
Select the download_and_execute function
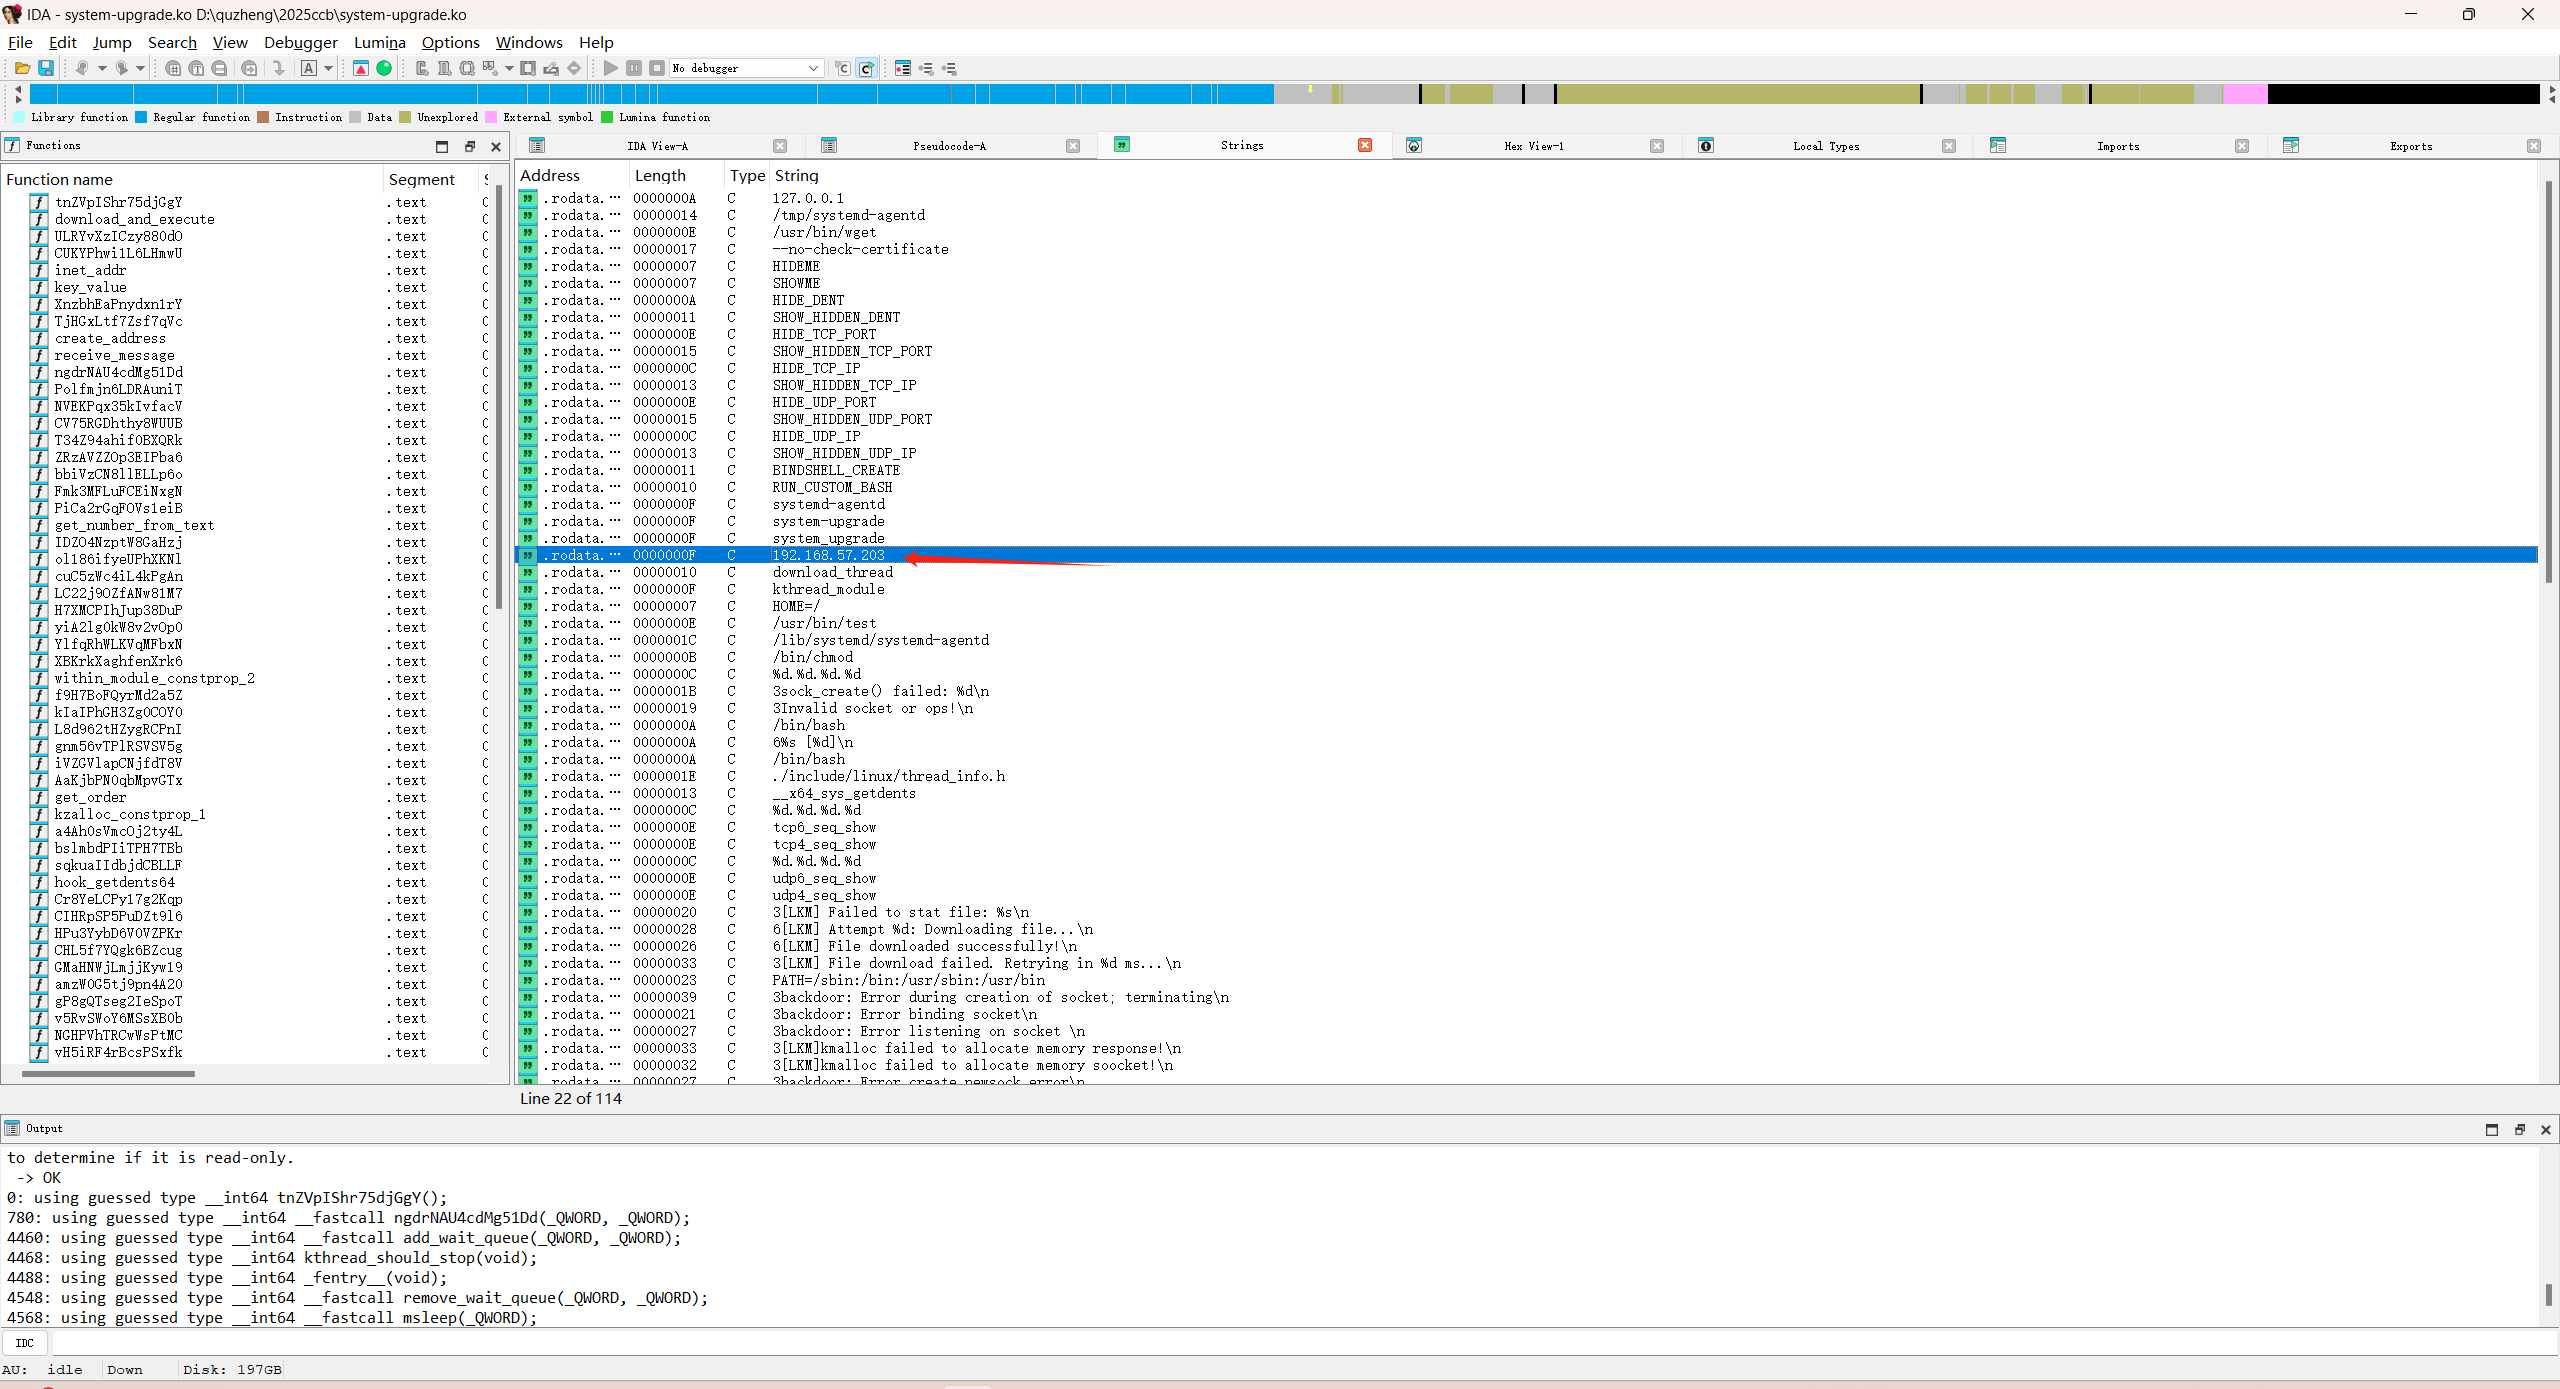[x=134, y=219]
